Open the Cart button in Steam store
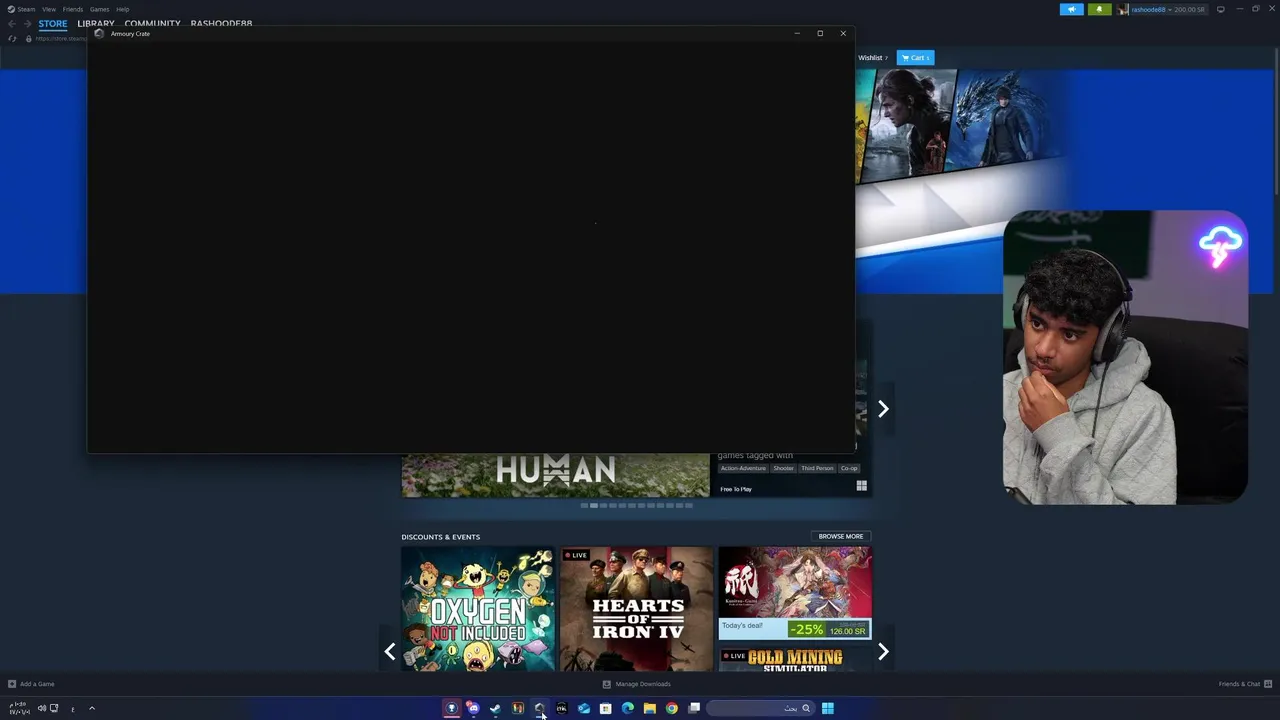 tap(915, 58)
